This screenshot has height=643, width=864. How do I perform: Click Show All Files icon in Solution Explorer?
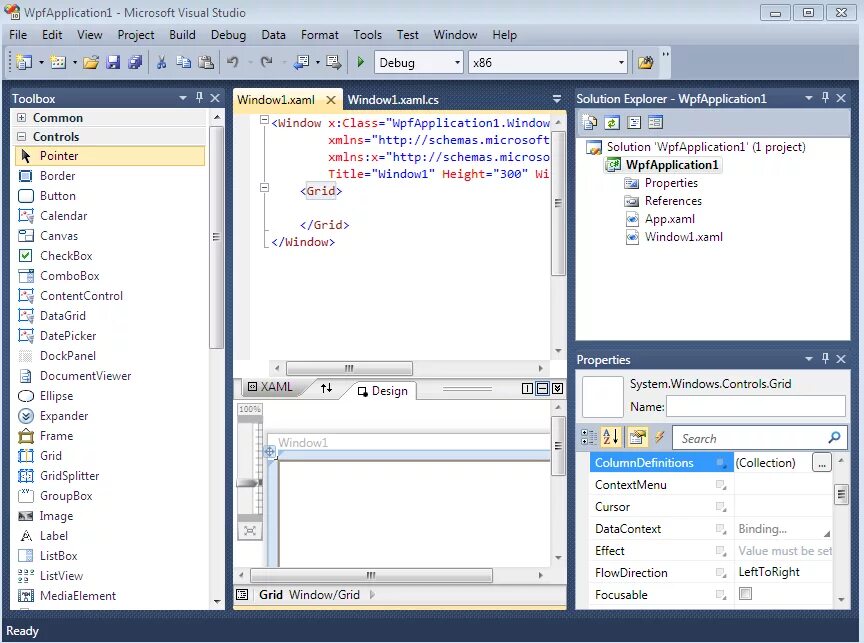[x=634, y=122]
